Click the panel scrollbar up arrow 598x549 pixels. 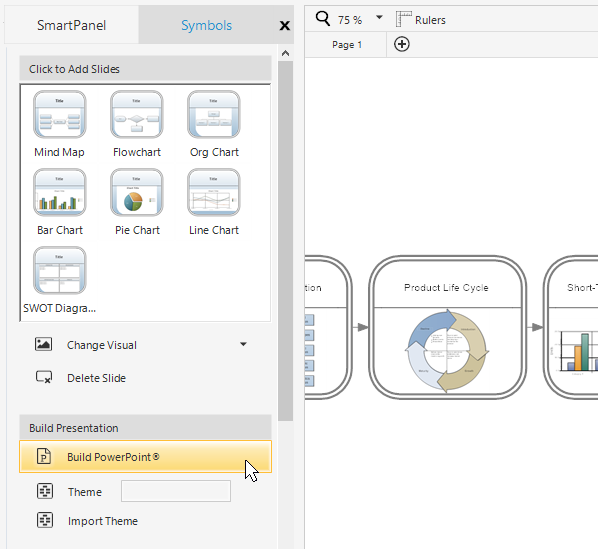[x=285, y=53]
